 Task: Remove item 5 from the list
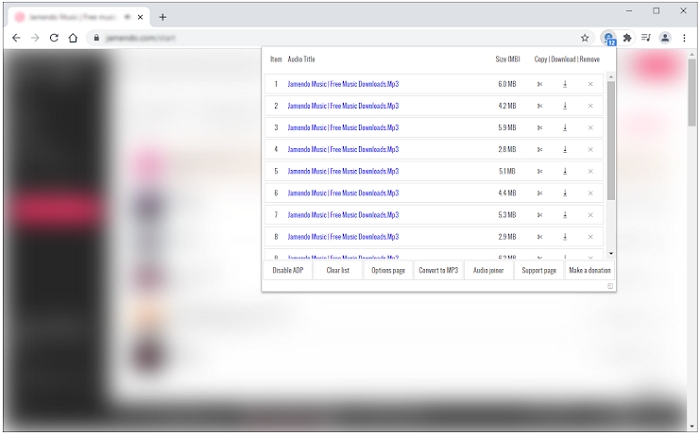click(590, 171)
